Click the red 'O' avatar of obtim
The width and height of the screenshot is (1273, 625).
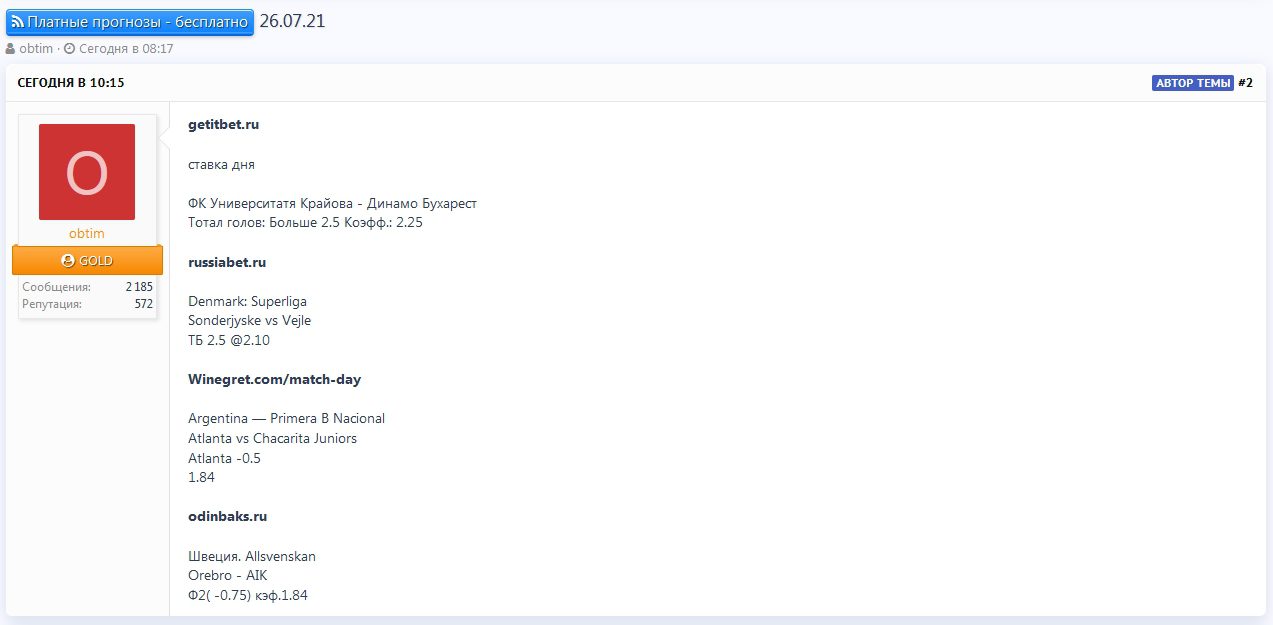87,172
